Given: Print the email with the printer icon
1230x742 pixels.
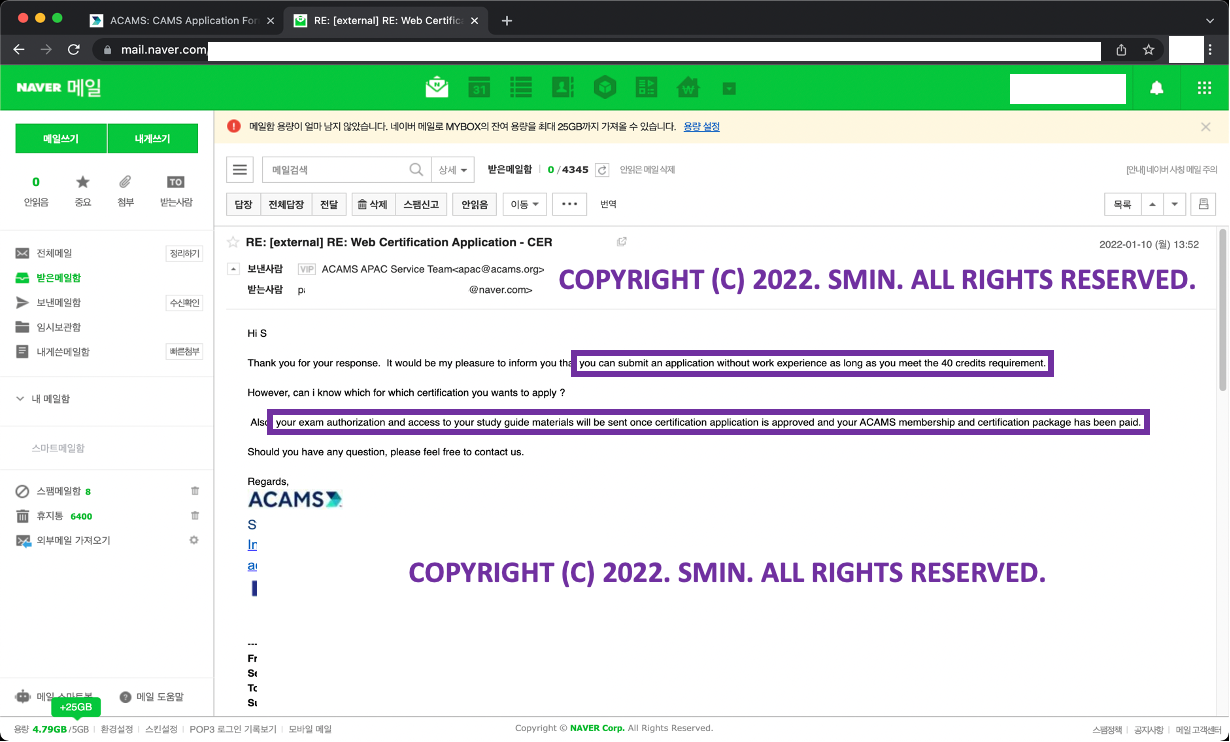Looking at the screenshot, I should (x=1203, y=204).
